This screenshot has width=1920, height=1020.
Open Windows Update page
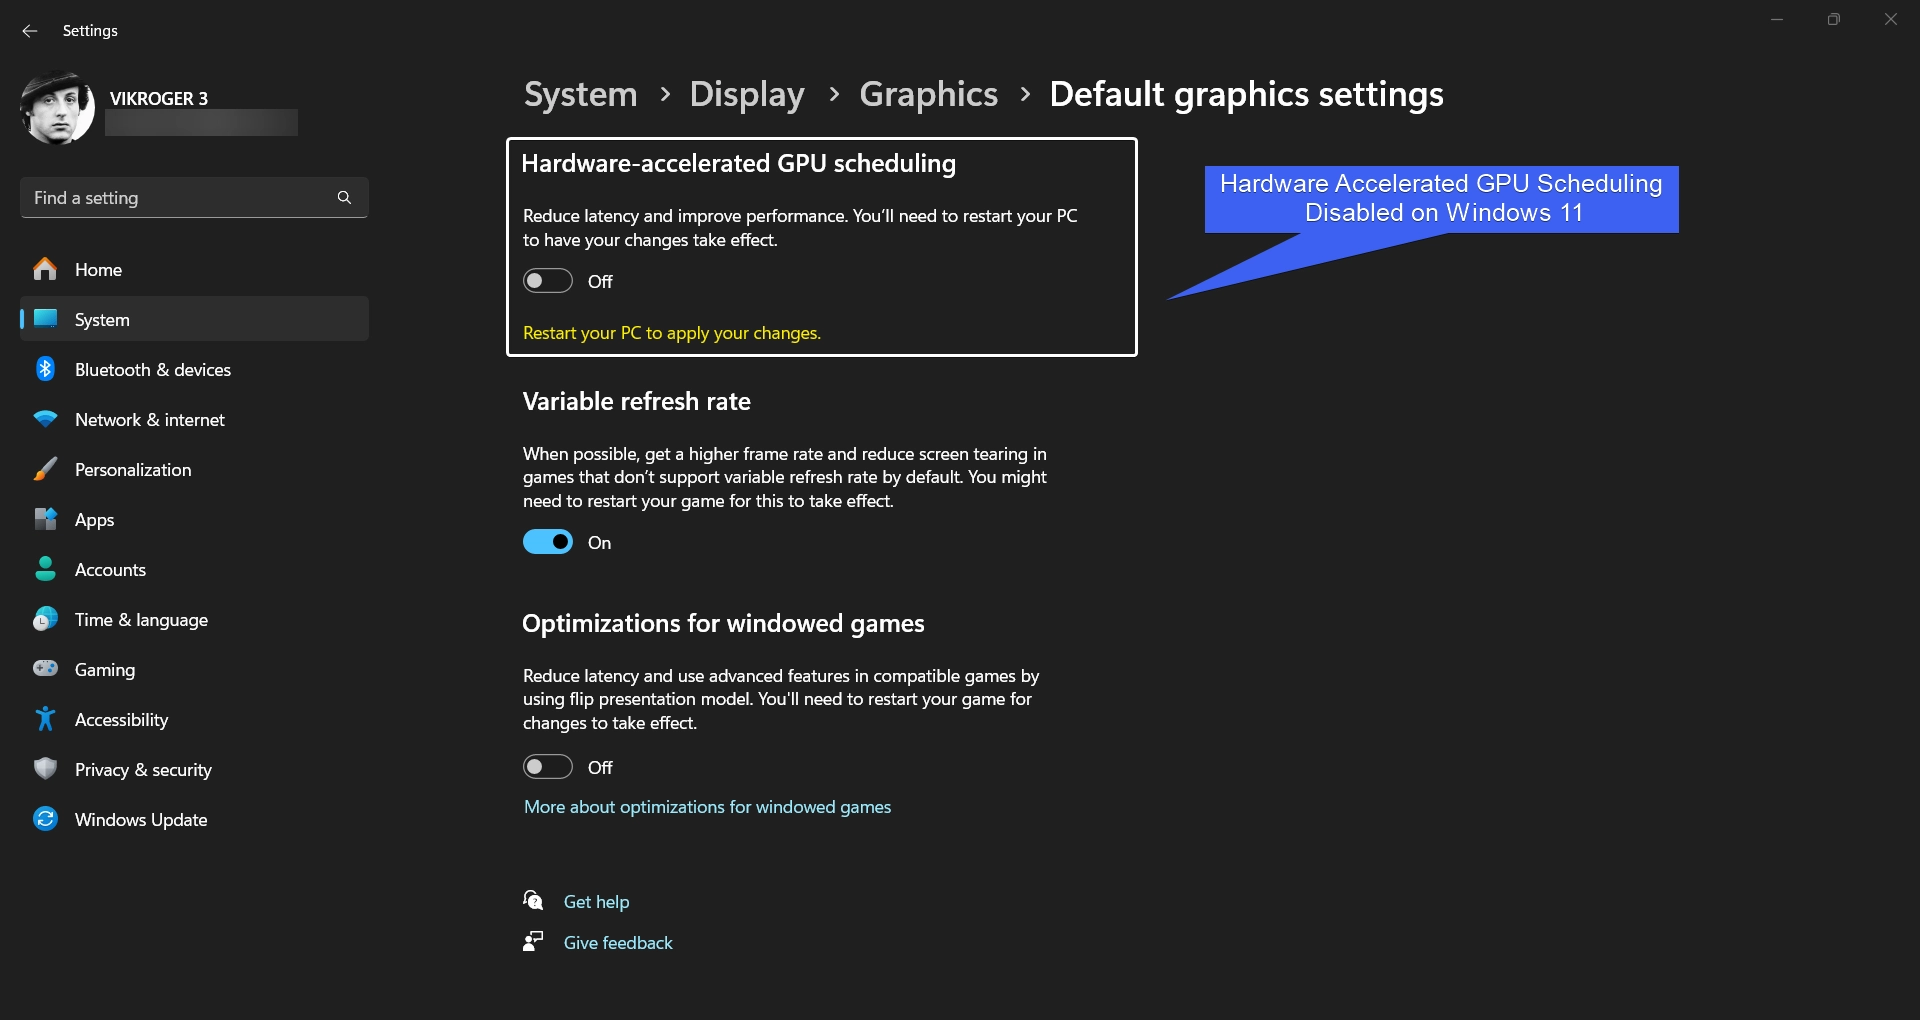194,819
